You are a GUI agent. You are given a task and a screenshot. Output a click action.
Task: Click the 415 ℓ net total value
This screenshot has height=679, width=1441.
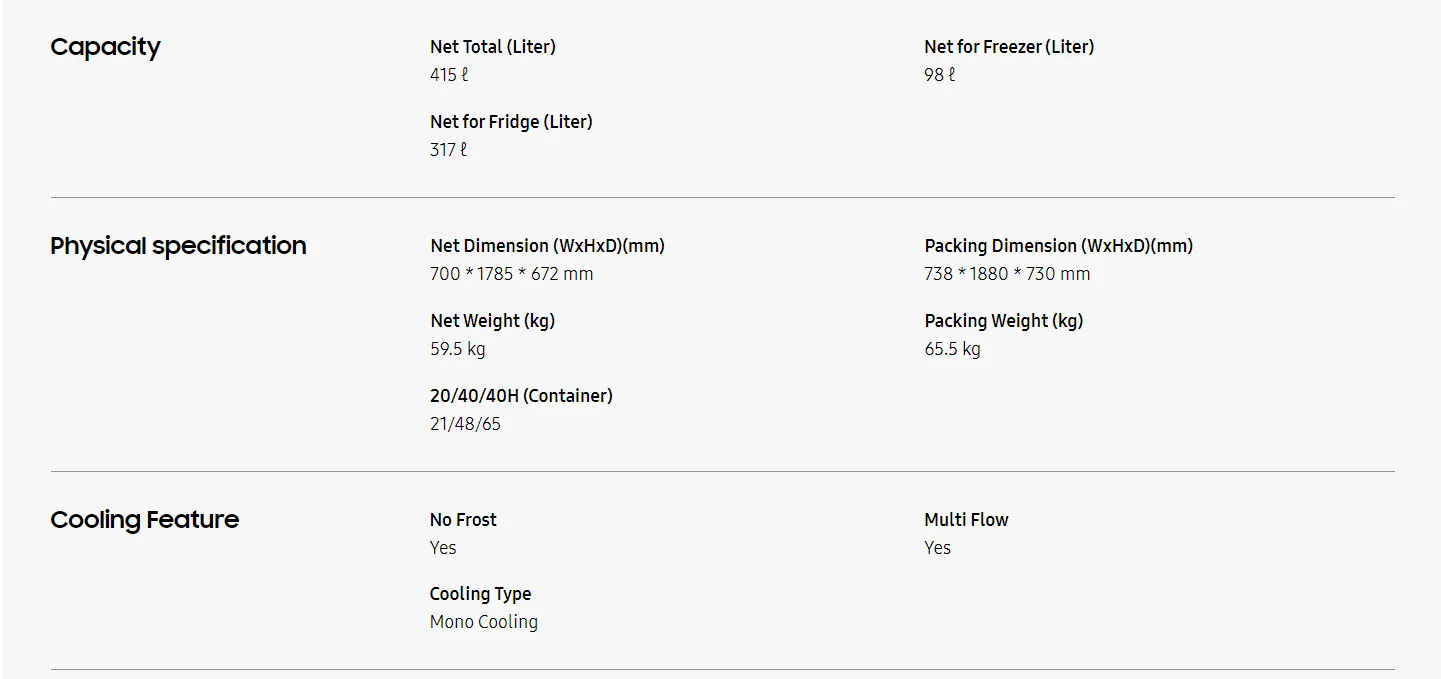pos(449,75)
